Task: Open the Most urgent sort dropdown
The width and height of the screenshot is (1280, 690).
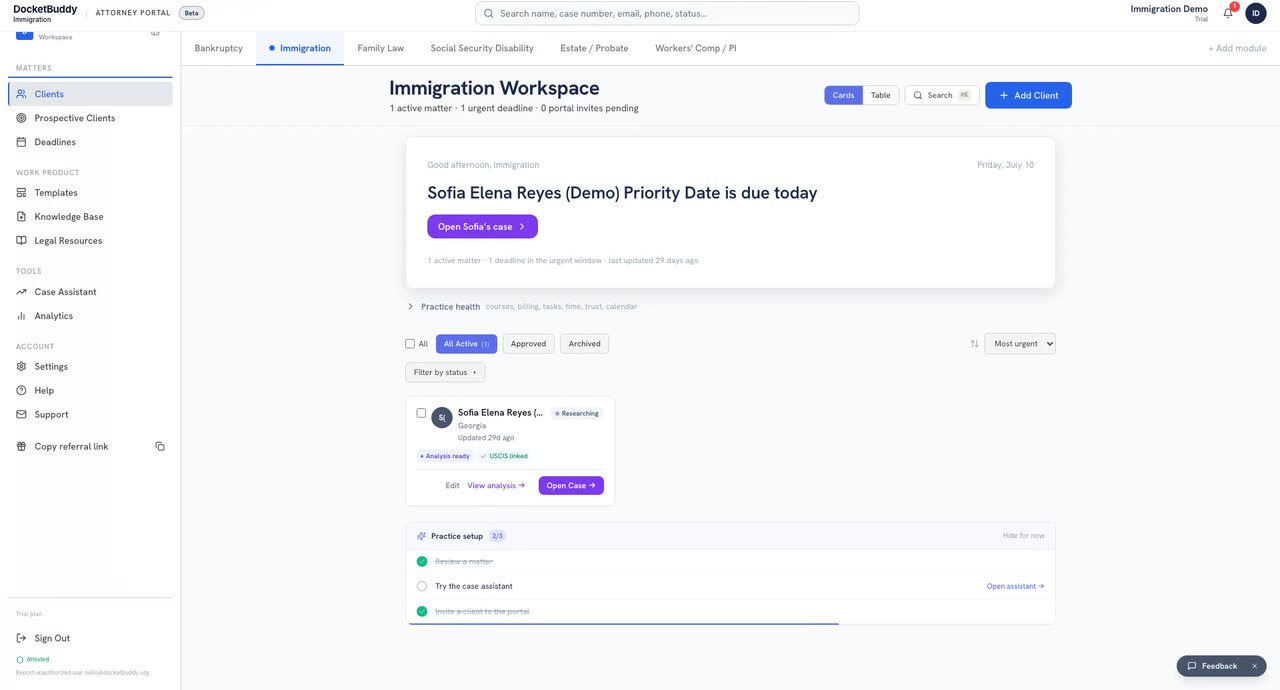Action: pos(1020,344)
